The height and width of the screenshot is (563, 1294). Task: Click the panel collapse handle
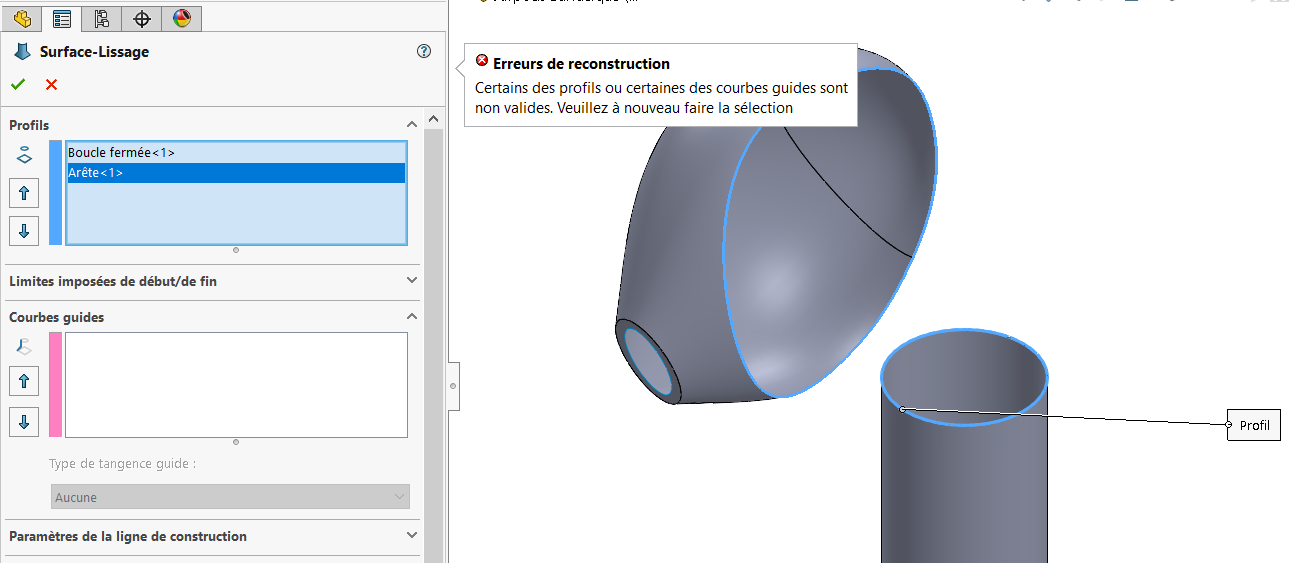tap(453, 385)
